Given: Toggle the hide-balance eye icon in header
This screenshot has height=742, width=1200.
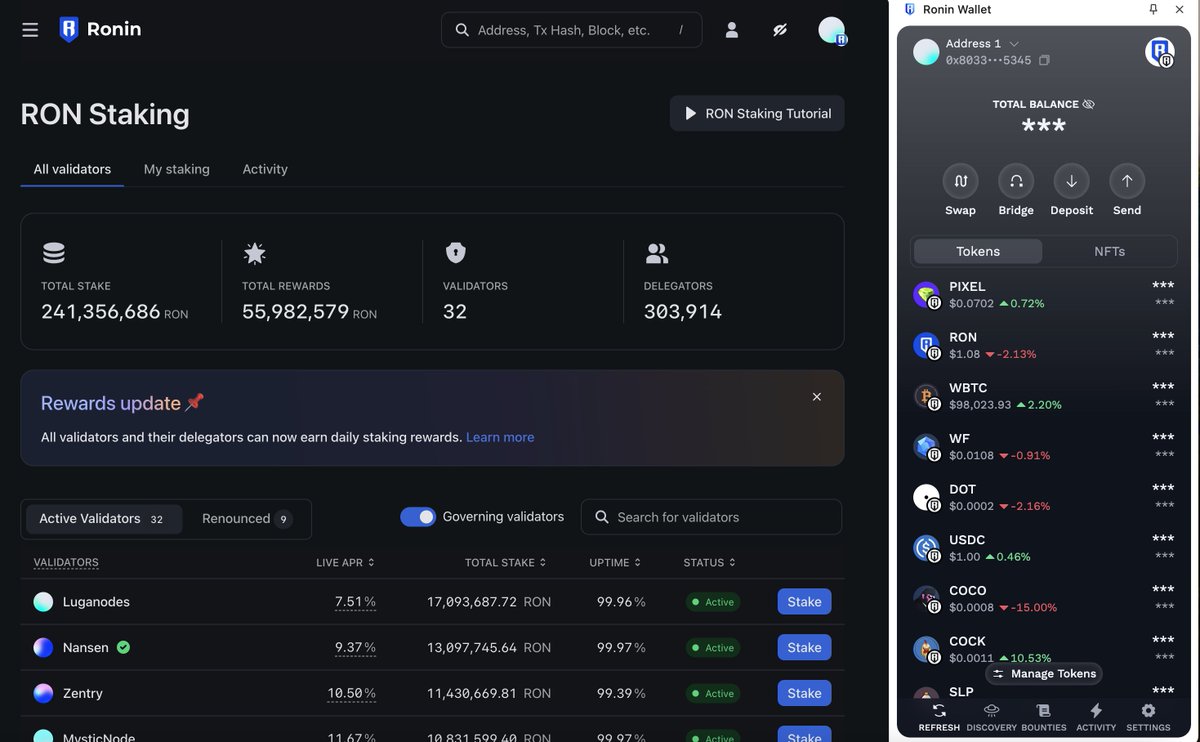Looking at the screenshot, I should pyautogui.click(x=781, y=30).
